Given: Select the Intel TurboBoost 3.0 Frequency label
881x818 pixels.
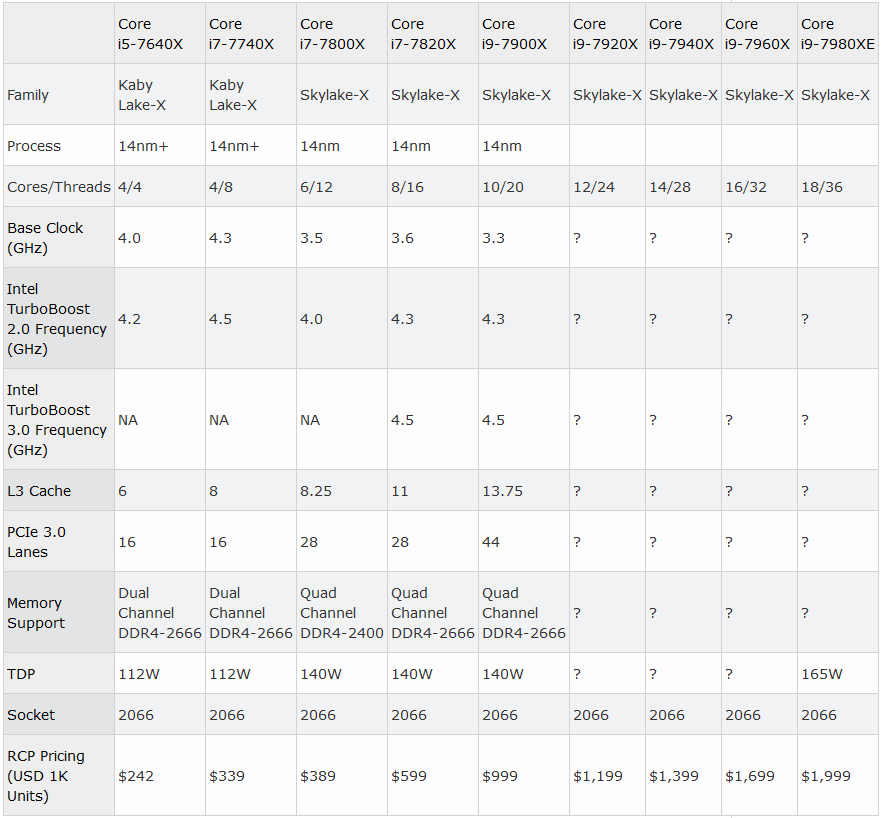Looking at the screenshot, I should click(58, 420).
